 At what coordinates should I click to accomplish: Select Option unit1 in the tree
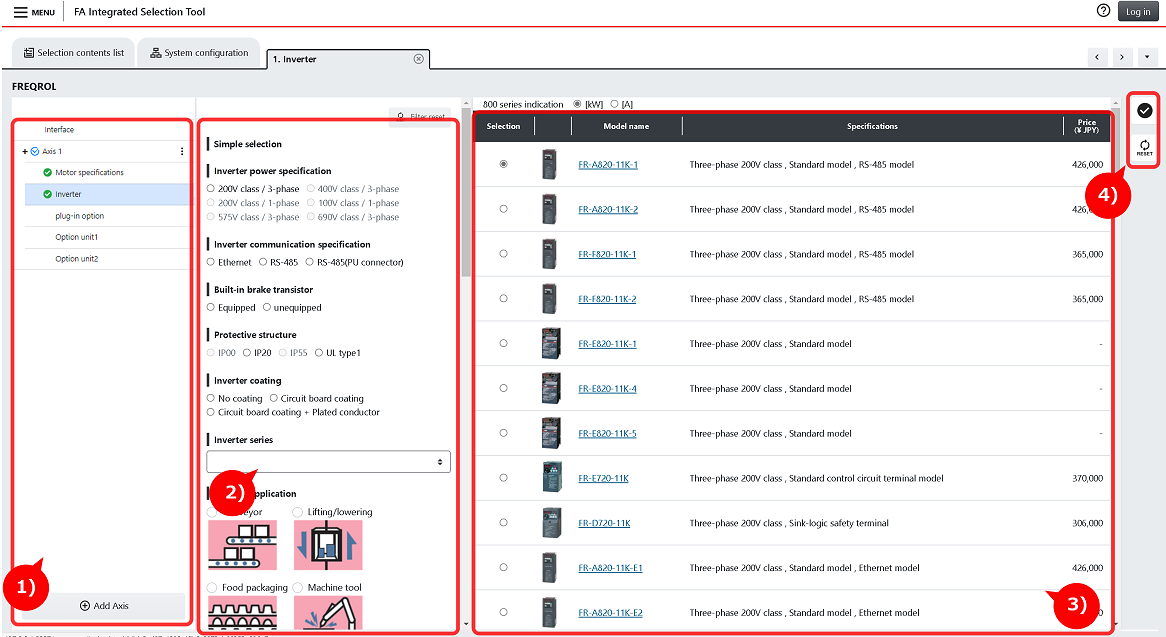click(x=77, y=237)
